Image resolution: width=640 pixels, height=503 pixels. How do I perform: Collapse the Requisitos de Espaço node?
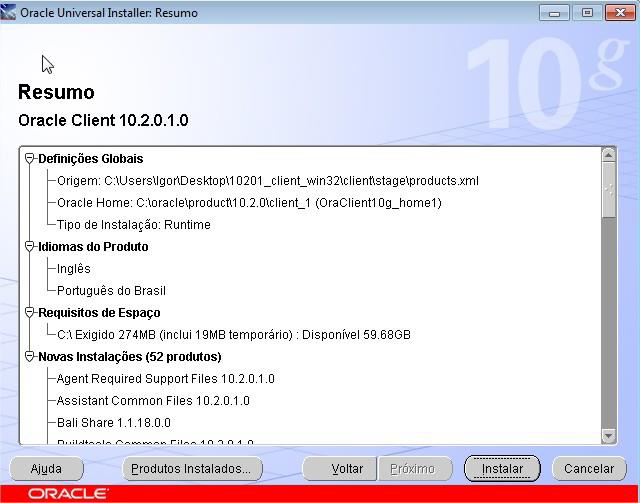(29, 313)
